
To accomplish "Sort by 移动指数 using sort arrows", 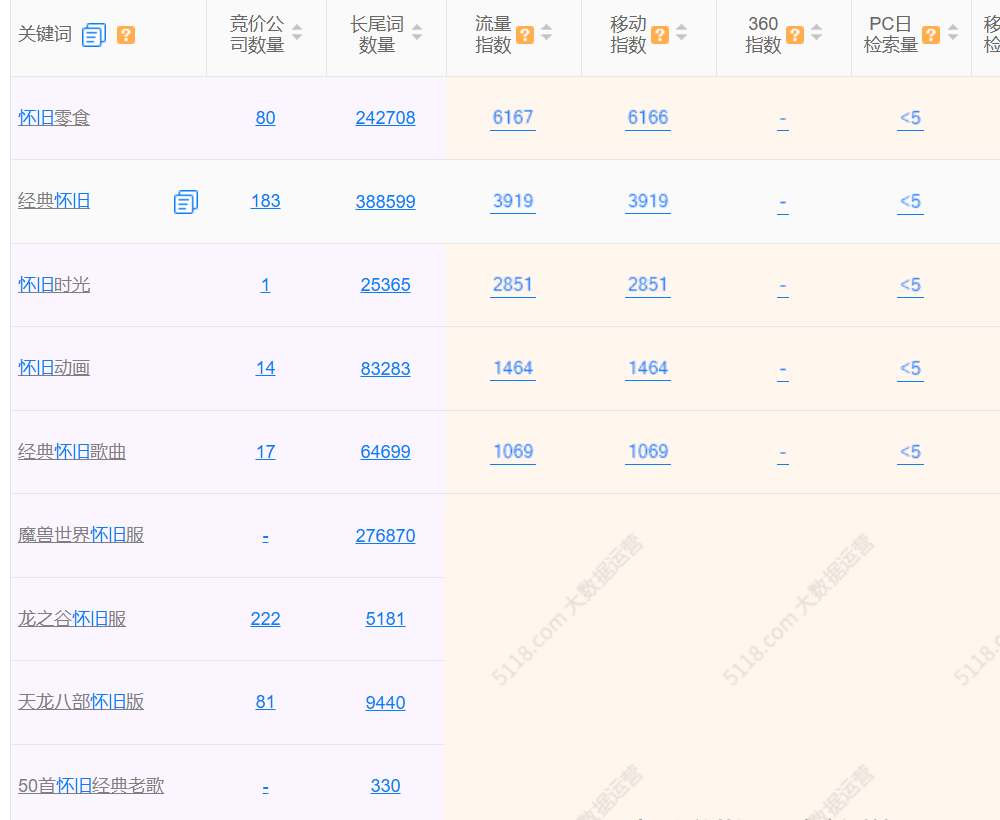I will click(682, 33).
